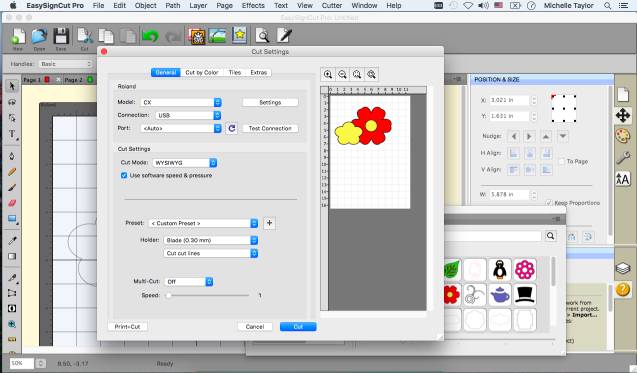Click the Print+Cut button

(127, 327)
